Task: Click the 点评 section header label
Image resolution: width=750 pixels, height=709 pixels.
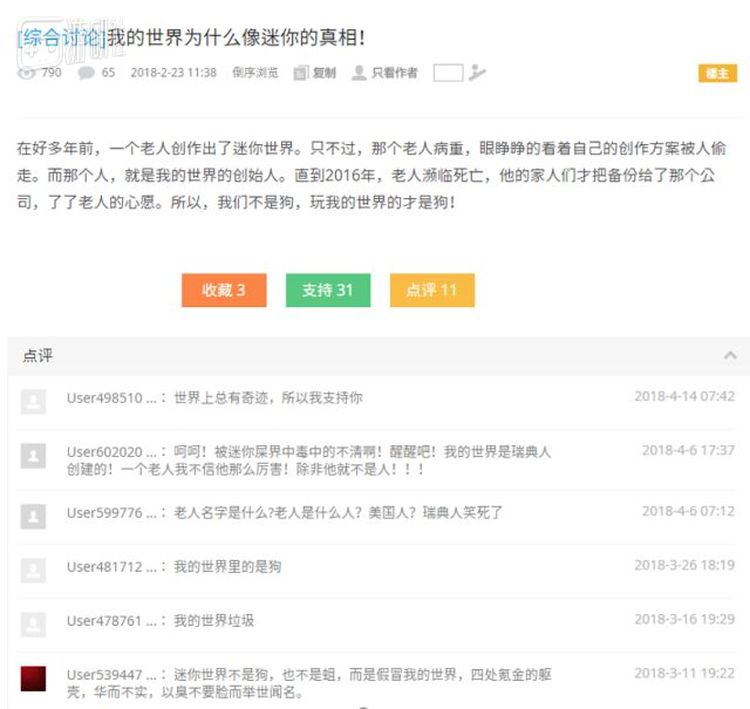Action: coord(38,356)
